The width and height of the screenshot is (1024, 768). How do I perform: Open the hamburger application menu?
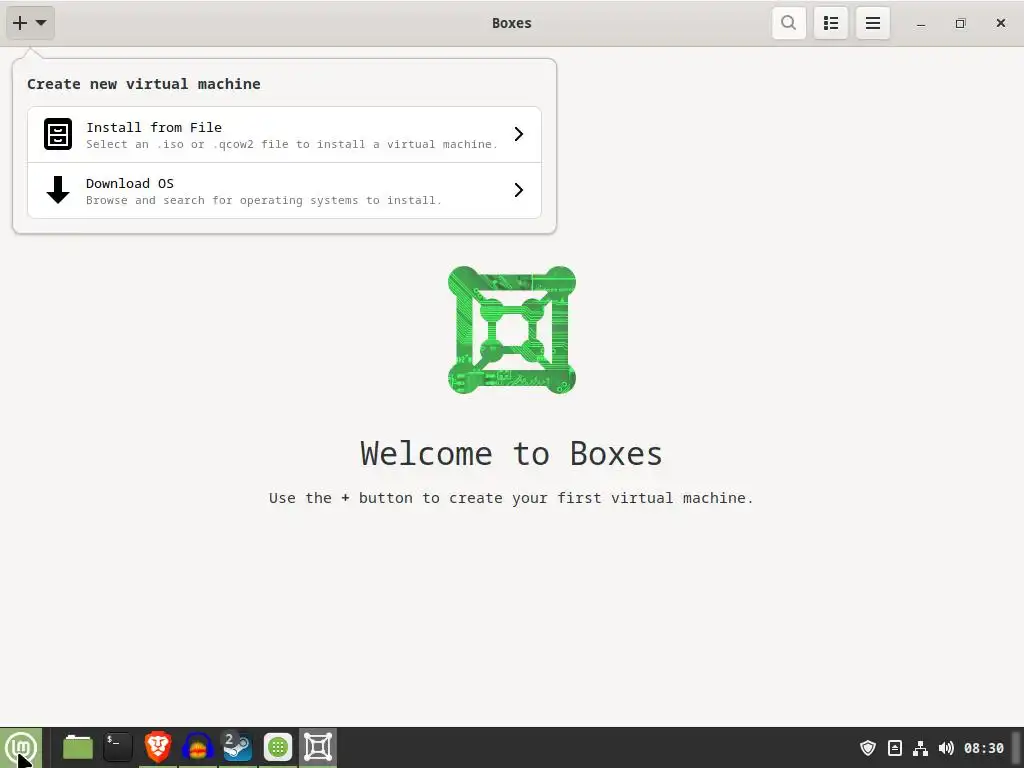(x=872, y=23)
